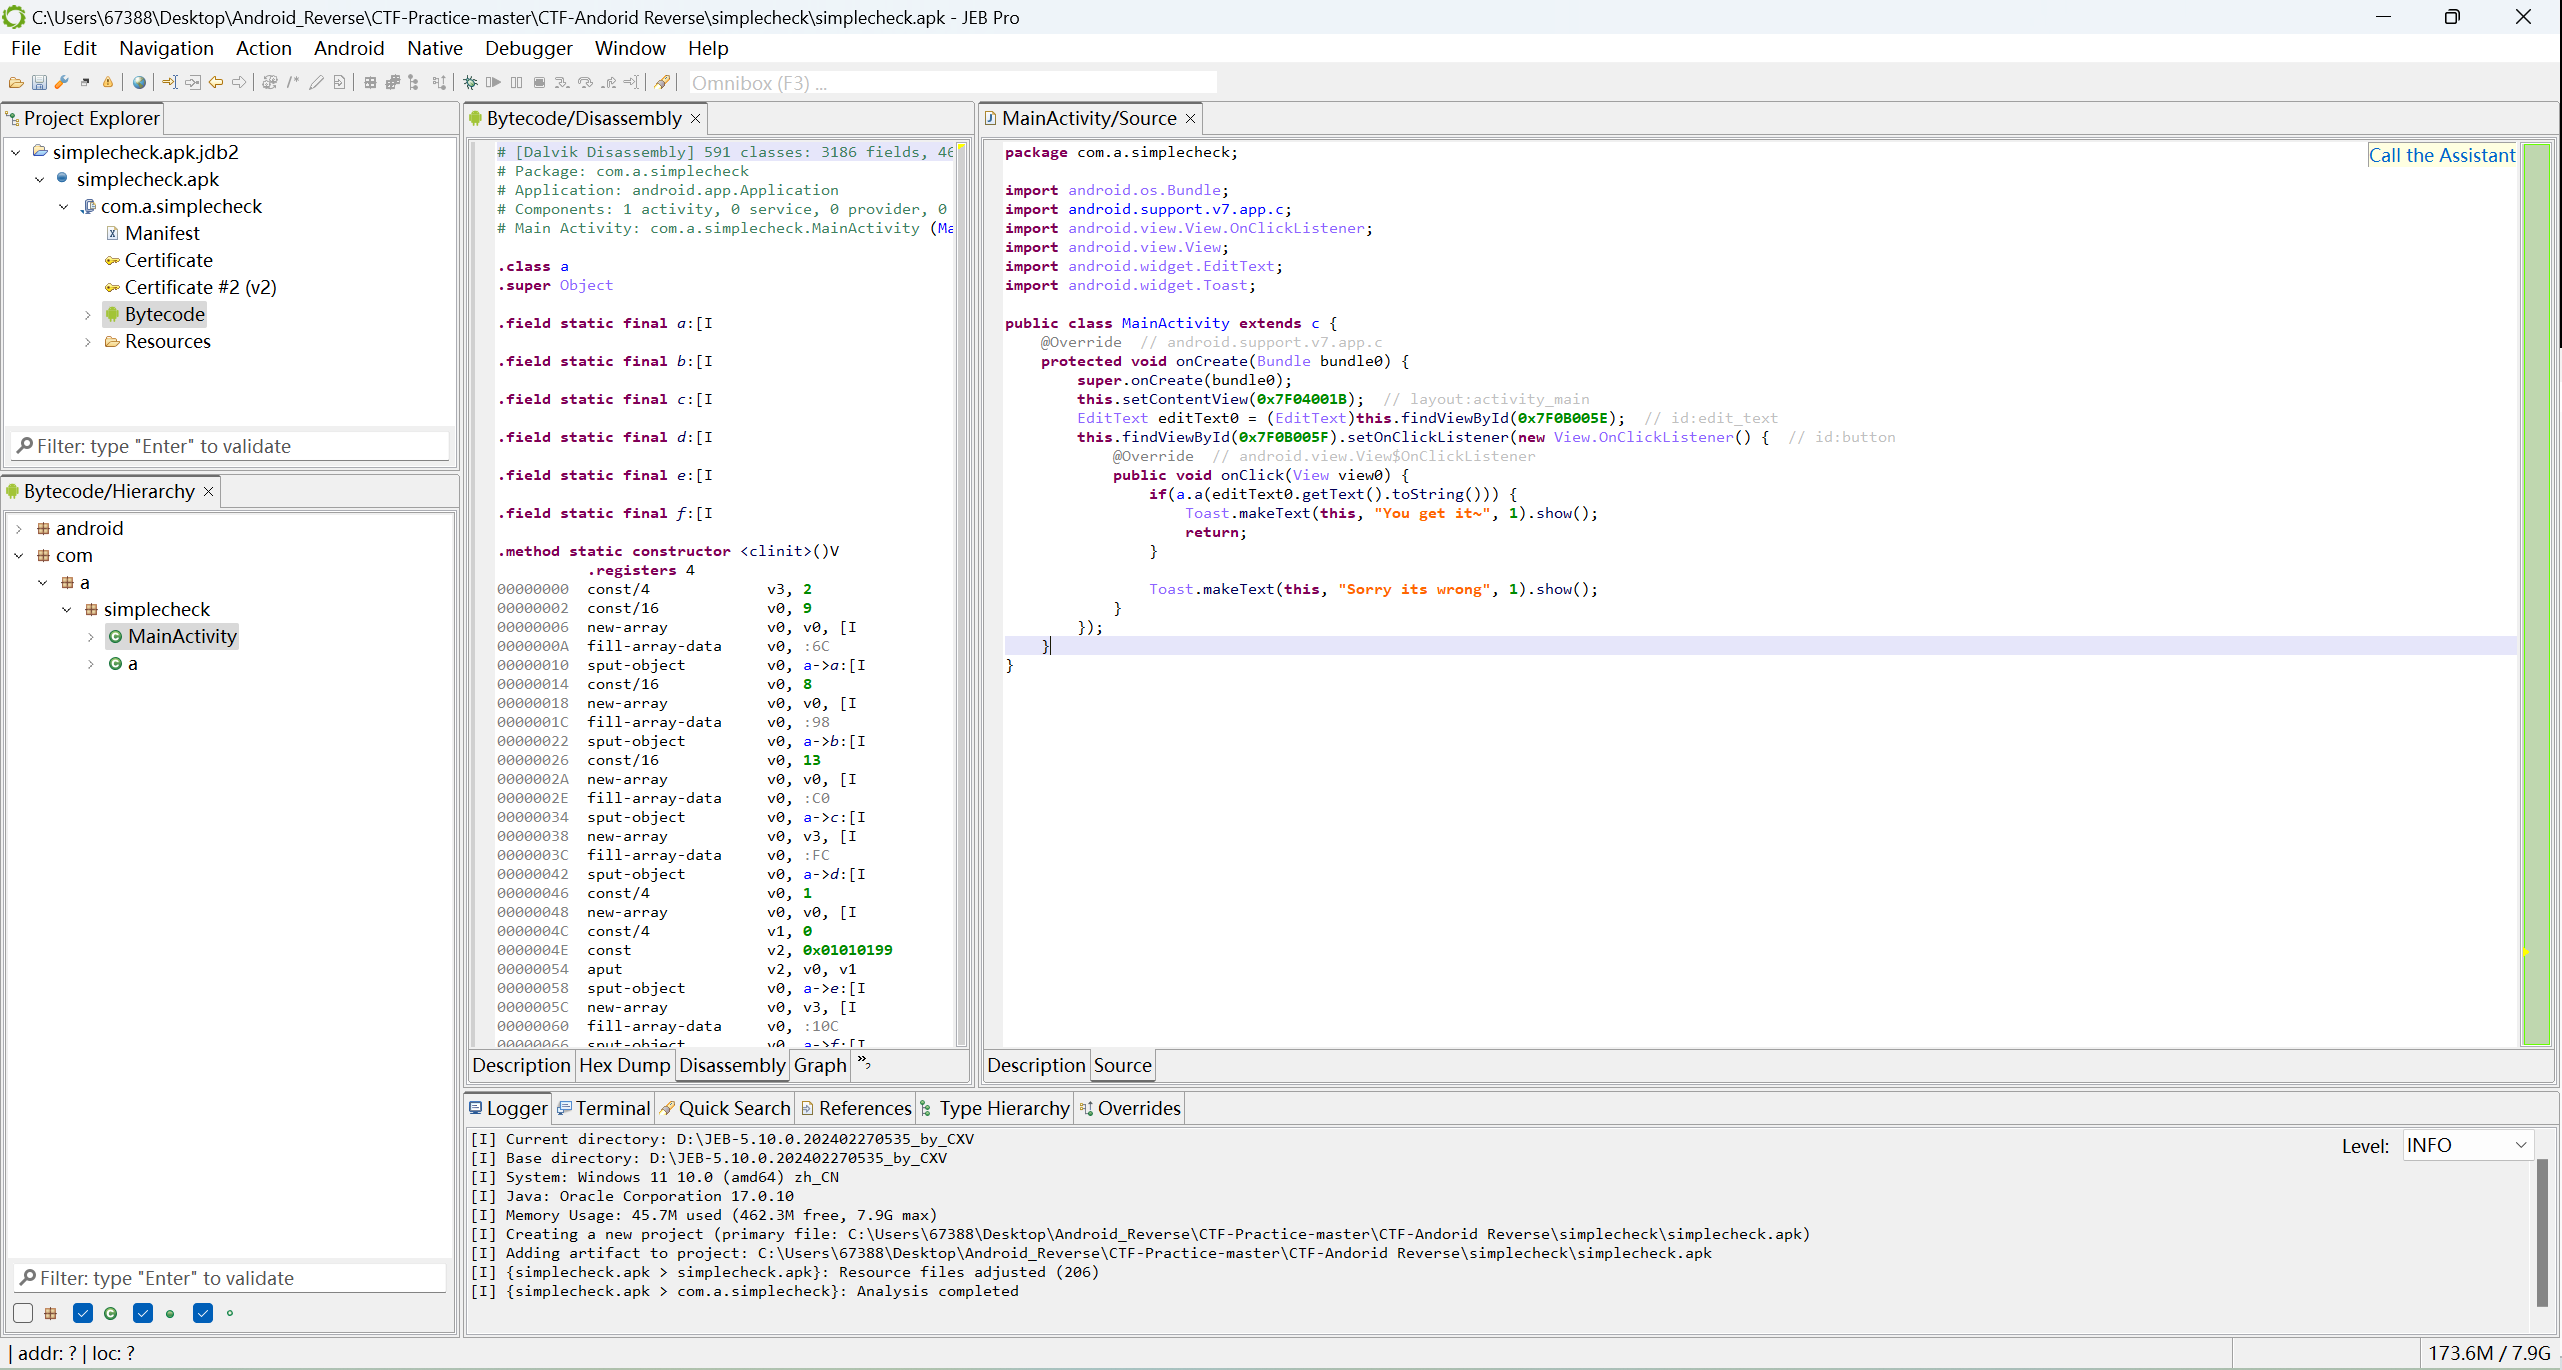2562x1370 pixels.
Task: Click the debugger Step Into icon
Action: click(562, 83)
